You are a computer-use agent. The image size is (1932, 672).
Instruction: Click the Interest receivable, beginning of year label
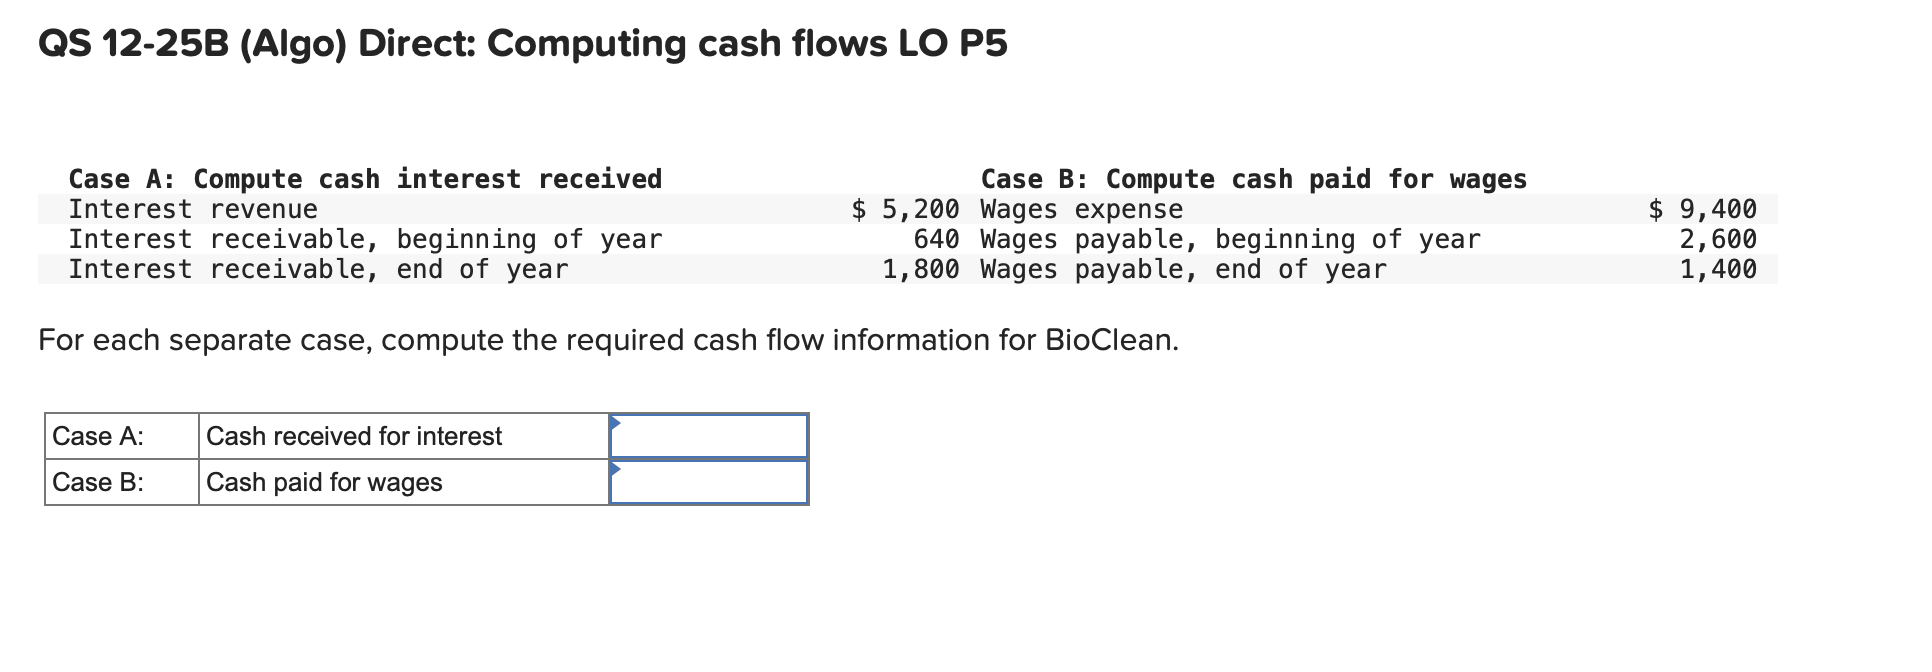tap(365, 240)
